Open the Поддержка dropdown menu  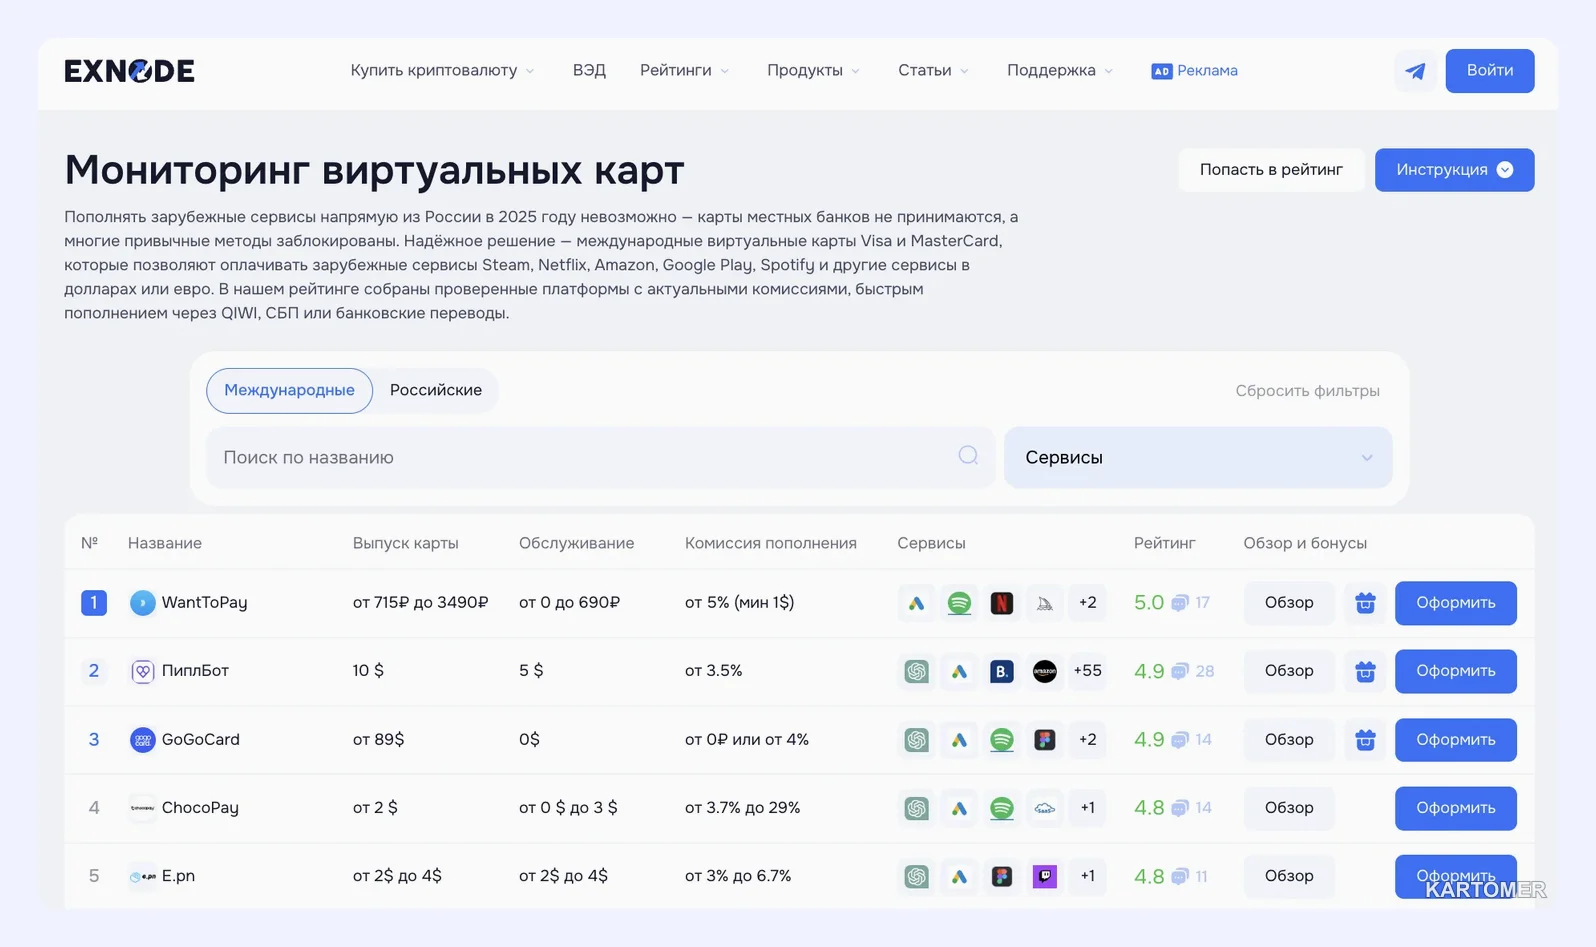tap(1060, 71)
